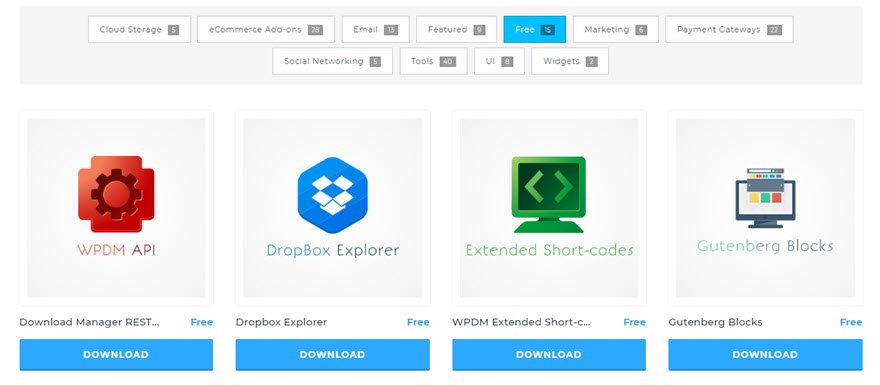Click the count badge 22 on Payment Gateways

pos(774,30)
